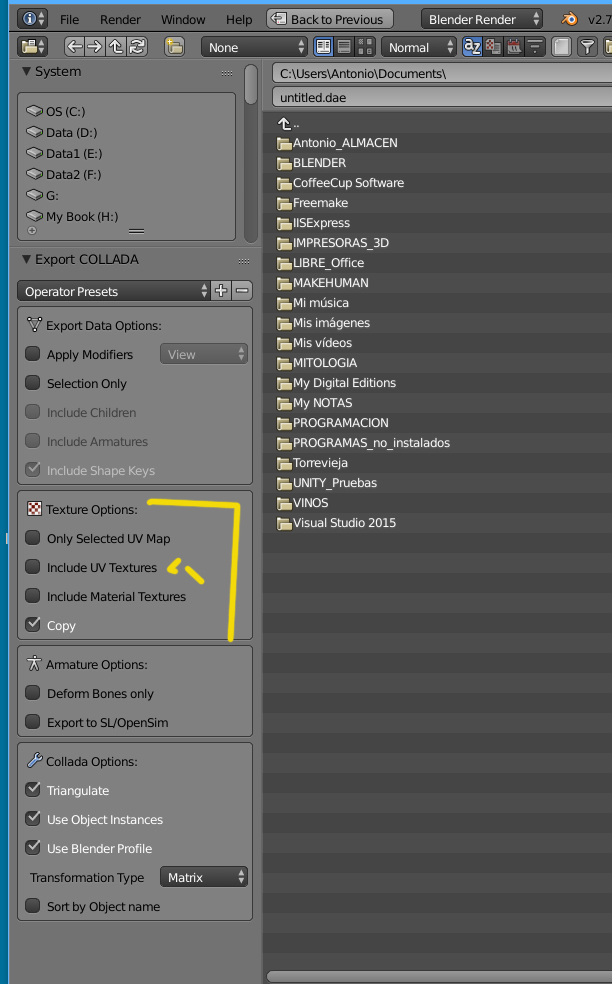
Task: Click the directory path field
Action: [x=442, y=73]
